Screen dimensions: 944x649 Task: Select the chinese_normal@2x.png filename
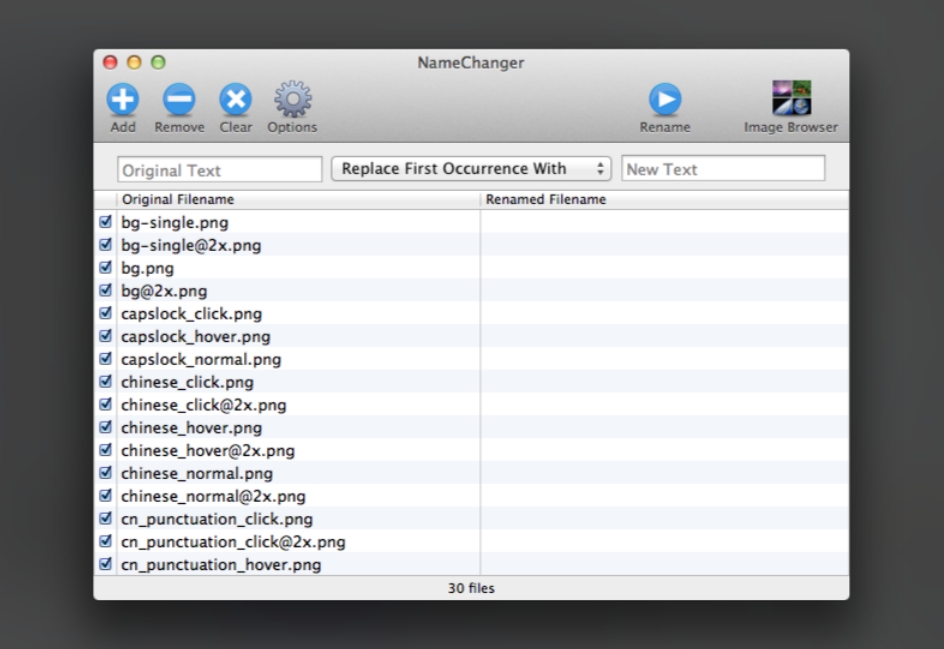pyautogui.click(x=213, y=497)
